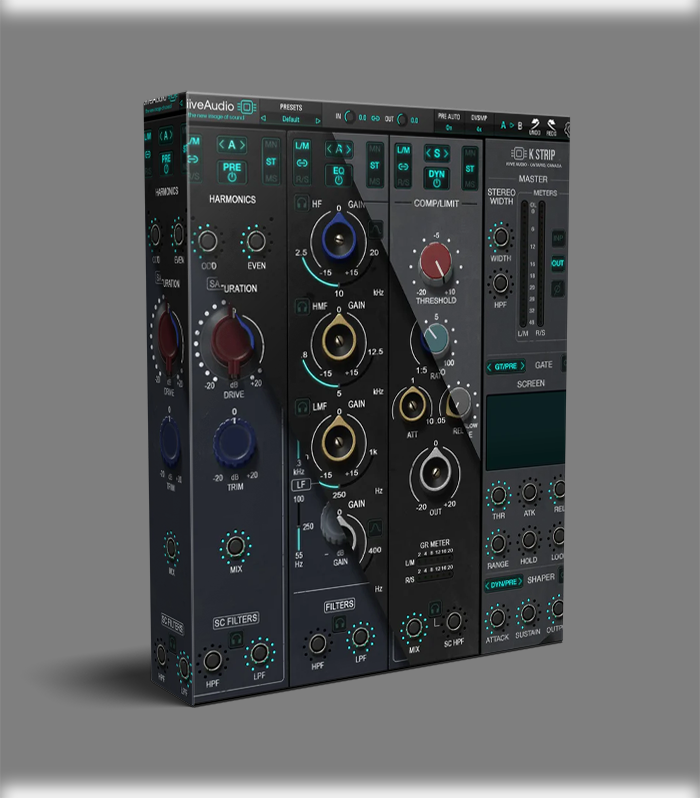This screenshot has width=700, height=798.
Task: Click the gate THR knob
Action: (x=498, y=495)
